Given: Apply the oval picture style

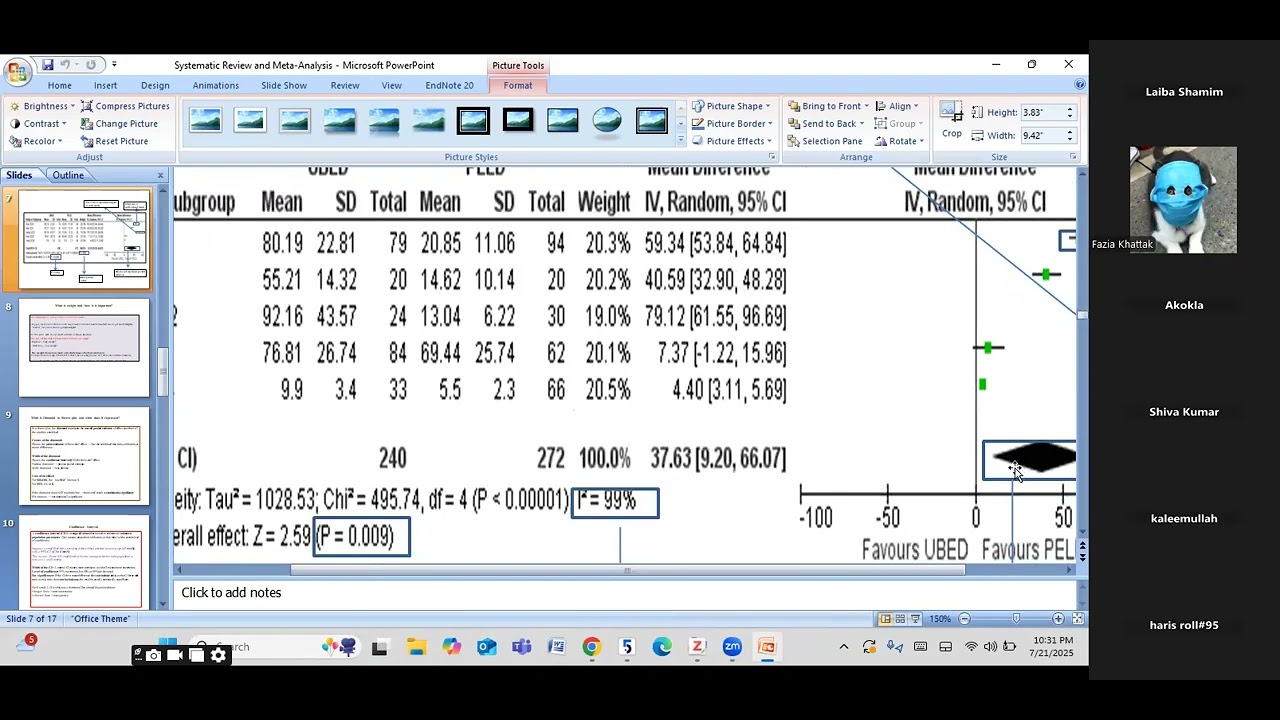Looking at the screenshot, I should 607,121.
